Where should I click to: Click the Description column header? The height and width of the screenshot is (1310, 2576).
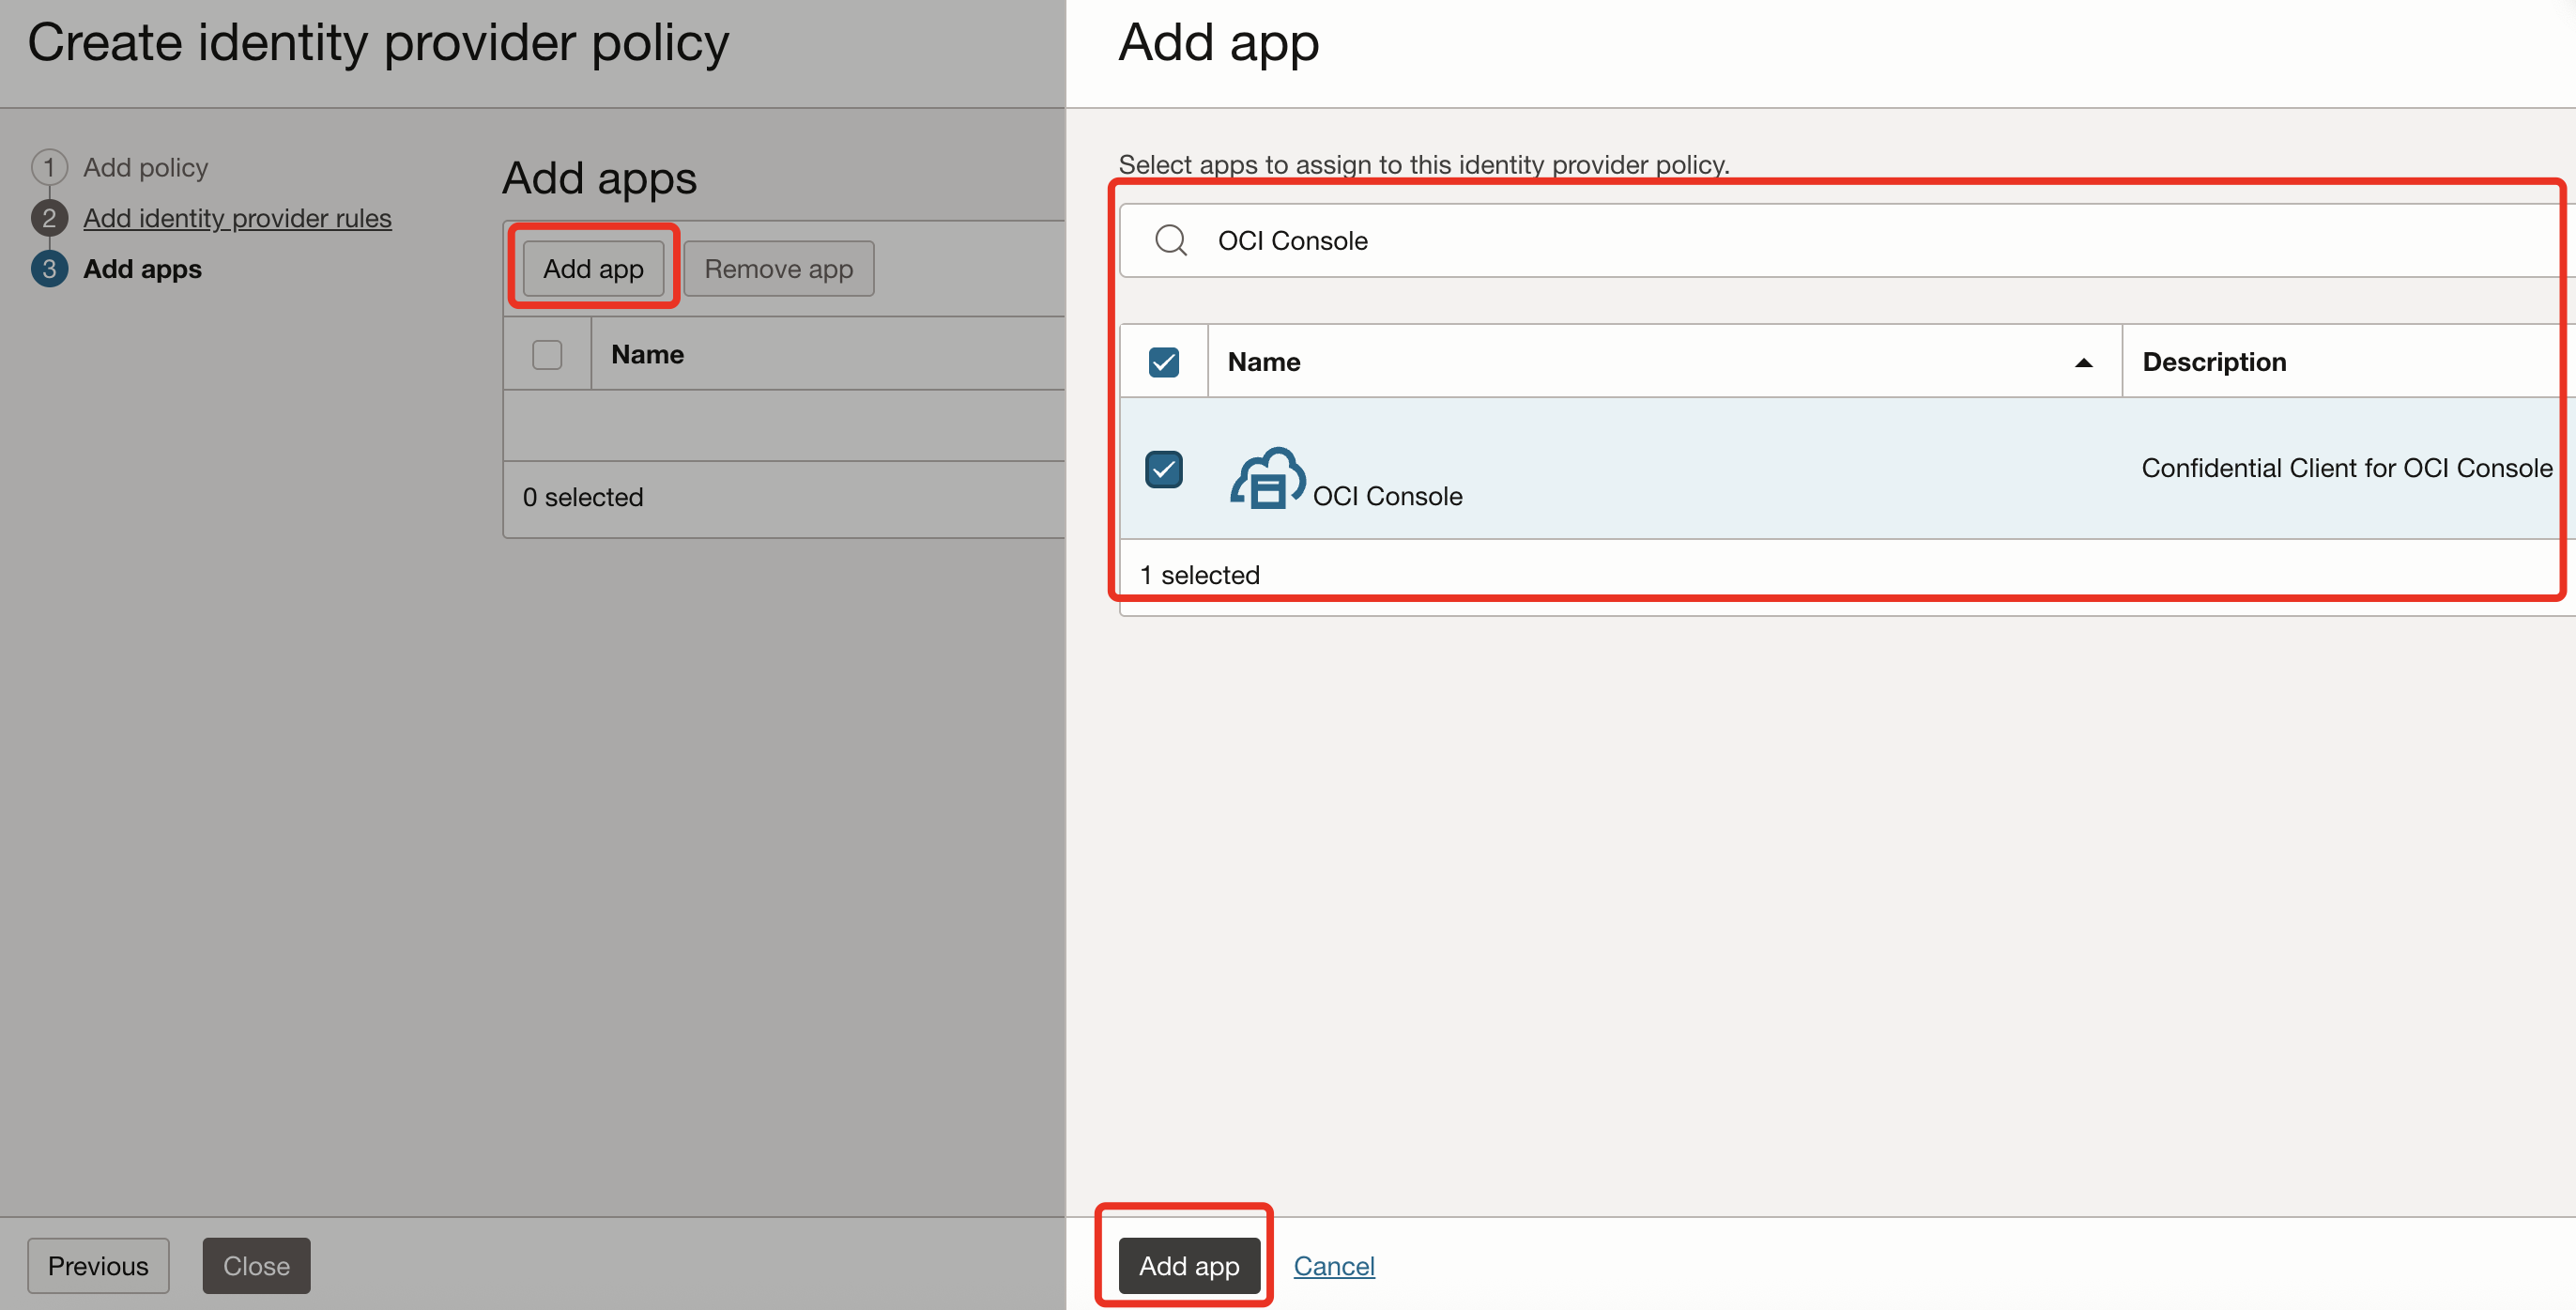coord(2214,362)
